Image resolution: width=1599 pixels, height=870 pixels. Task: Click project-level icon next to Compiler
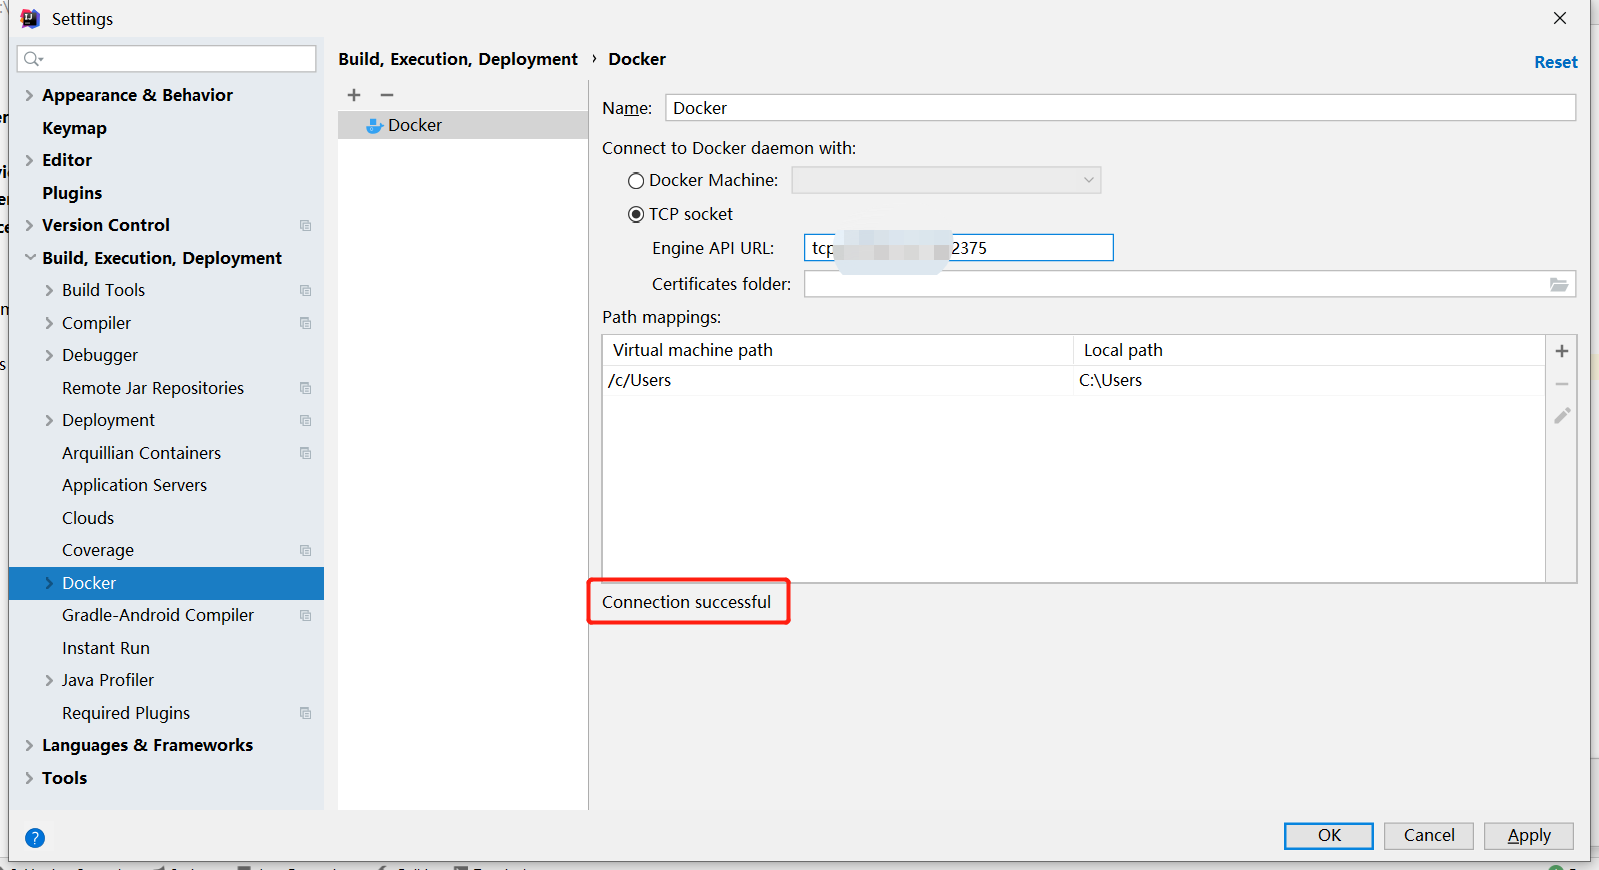point(306,323)
